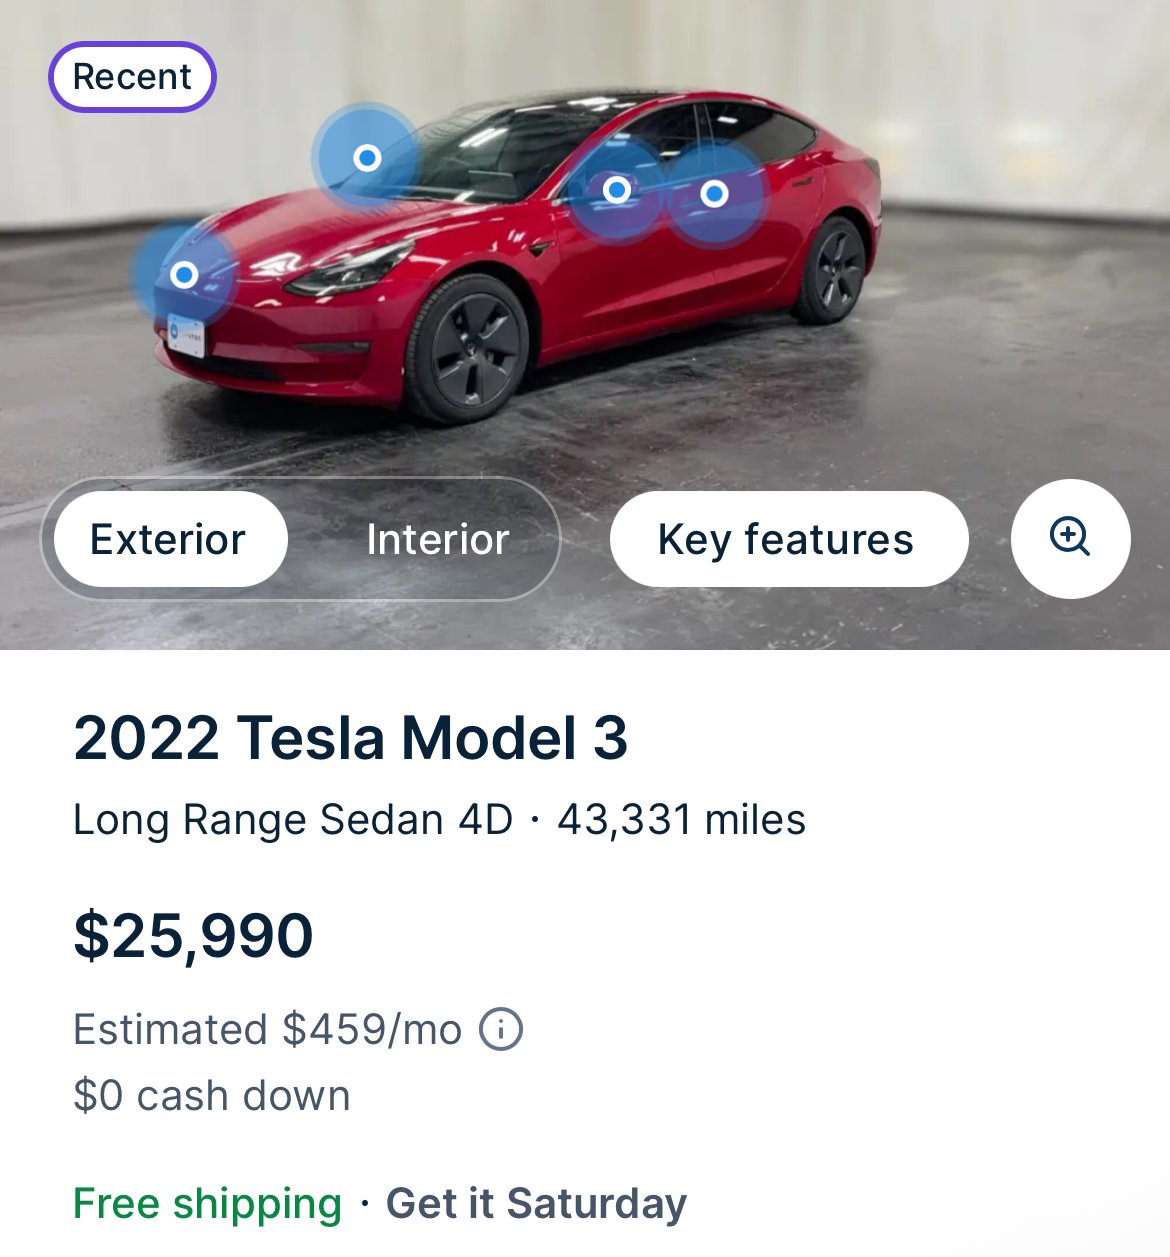Click the $25,990 price
Image resolution: width=1170 pixels, height=1257 pixels.
[194, 936]
